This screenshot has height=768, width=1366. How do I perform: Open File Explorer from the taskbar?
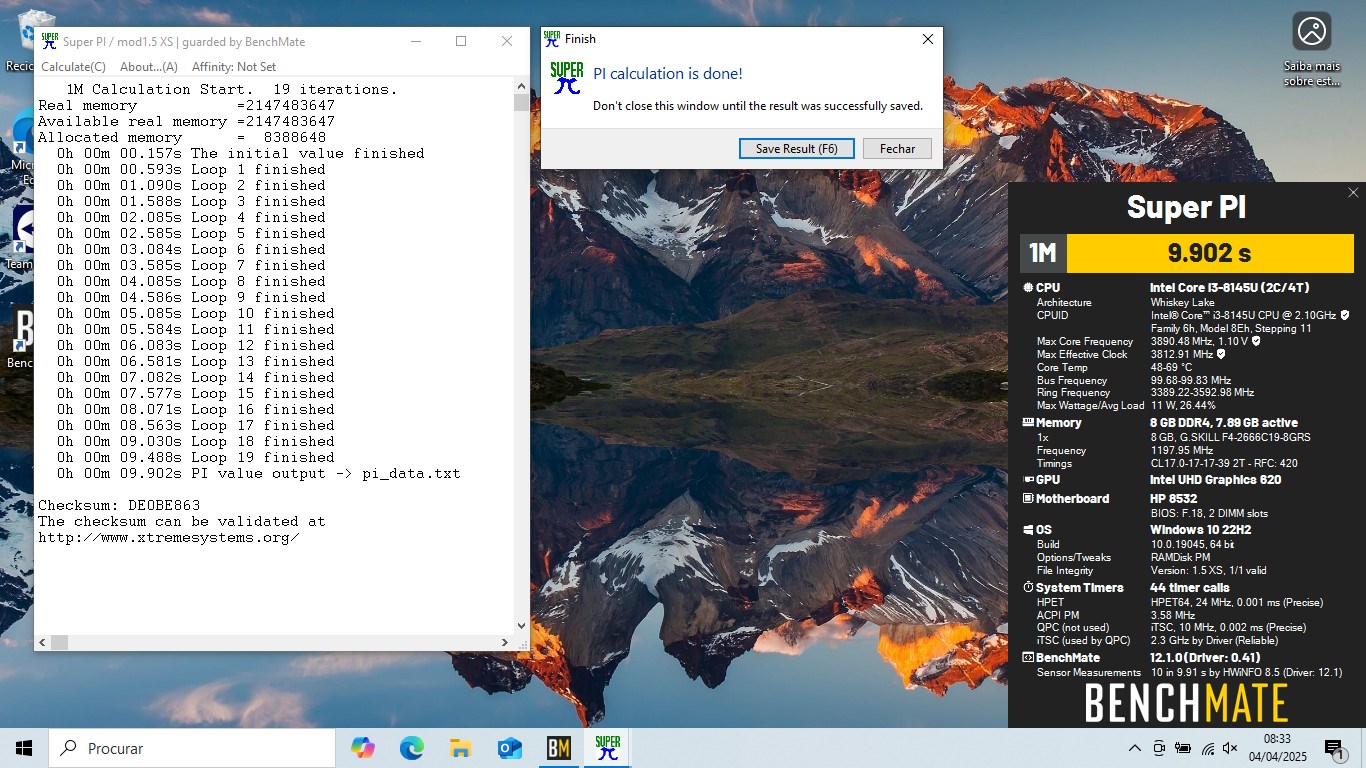pos(460,748)
